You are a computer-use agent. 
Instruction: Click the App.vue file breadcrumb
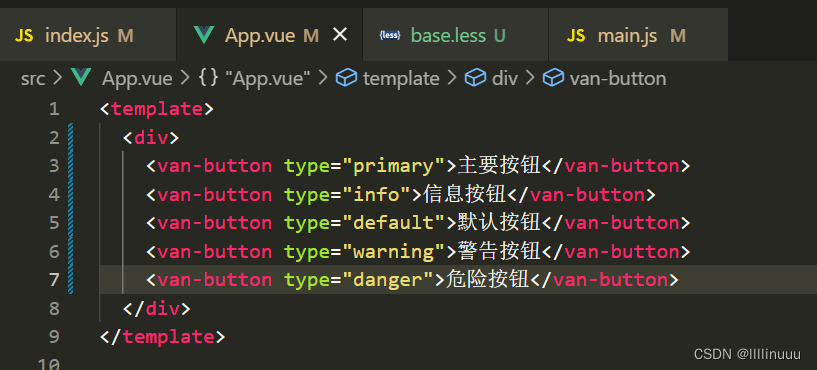coord(137,79)
